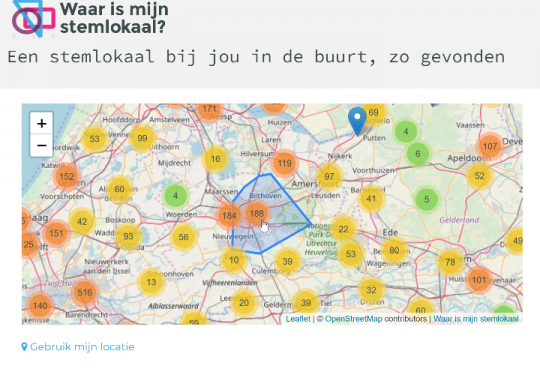The width and height of the screenshot is (540, 375).
Task: Click the Gebruik mijn locatie link
Action: click(78, 346)
